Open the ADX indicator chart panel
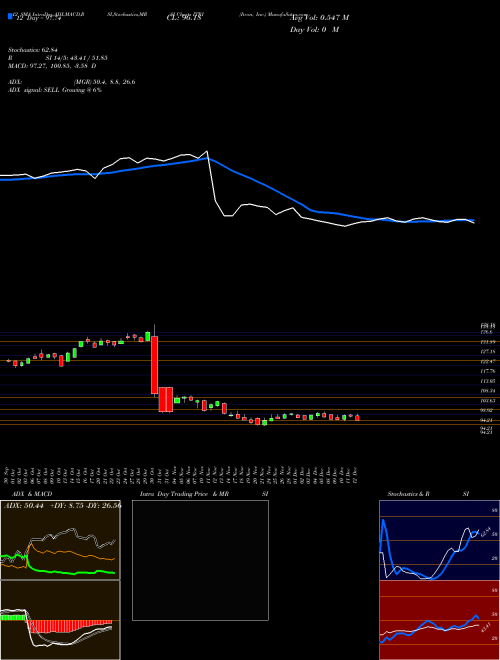This screenshot has height=660, width=500. pyautogui.click(x=60, y=540)
